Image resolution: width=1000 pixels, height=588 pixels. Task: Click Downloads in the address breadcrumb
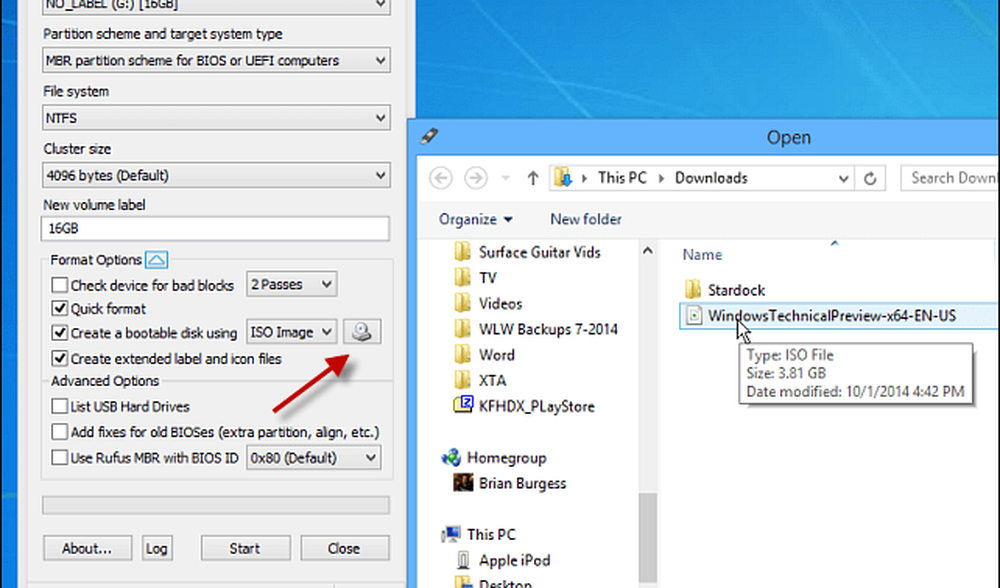pyautogui.click(x=711, y=178)
